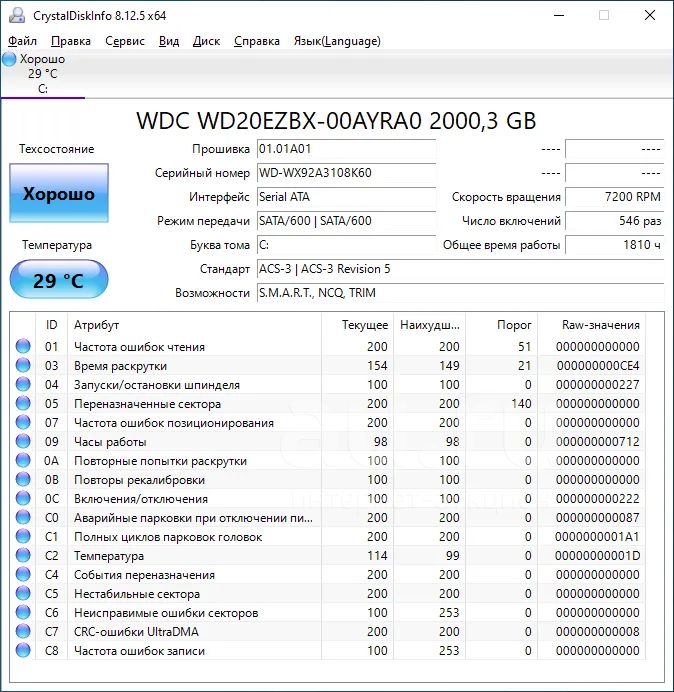Click the Атрибут column header
The image size is (674, 692).
click(194, 325)
